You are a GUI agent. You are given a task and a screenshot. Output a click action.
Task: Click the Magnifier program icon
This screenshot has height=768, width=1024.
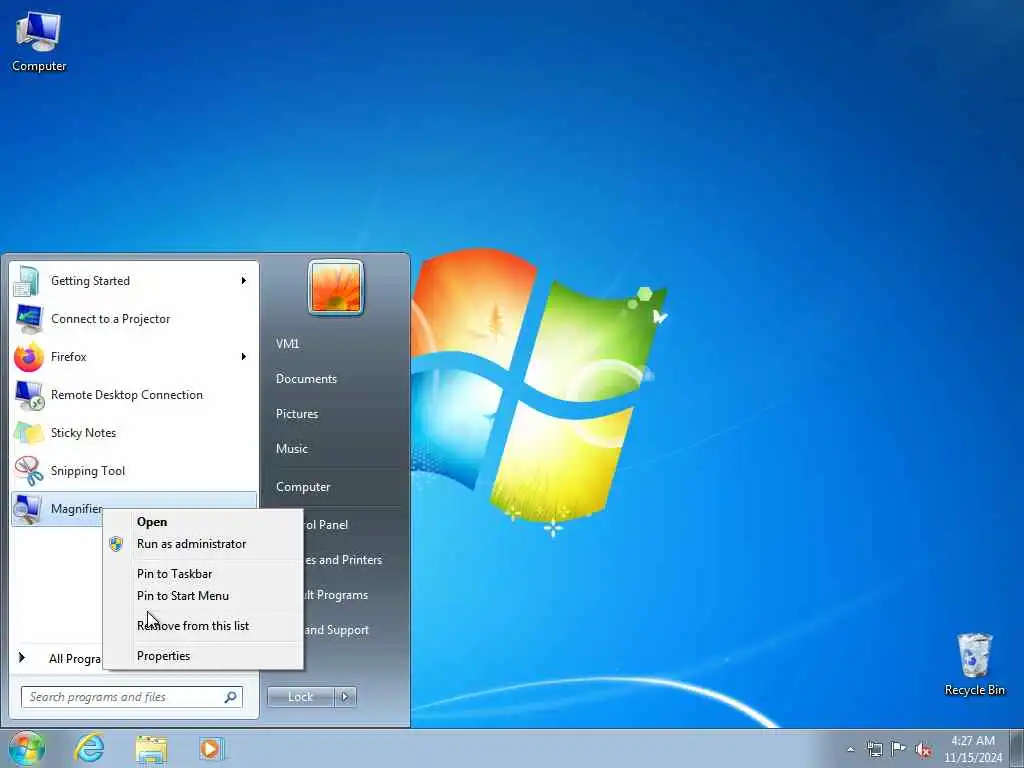coord(28,509)
